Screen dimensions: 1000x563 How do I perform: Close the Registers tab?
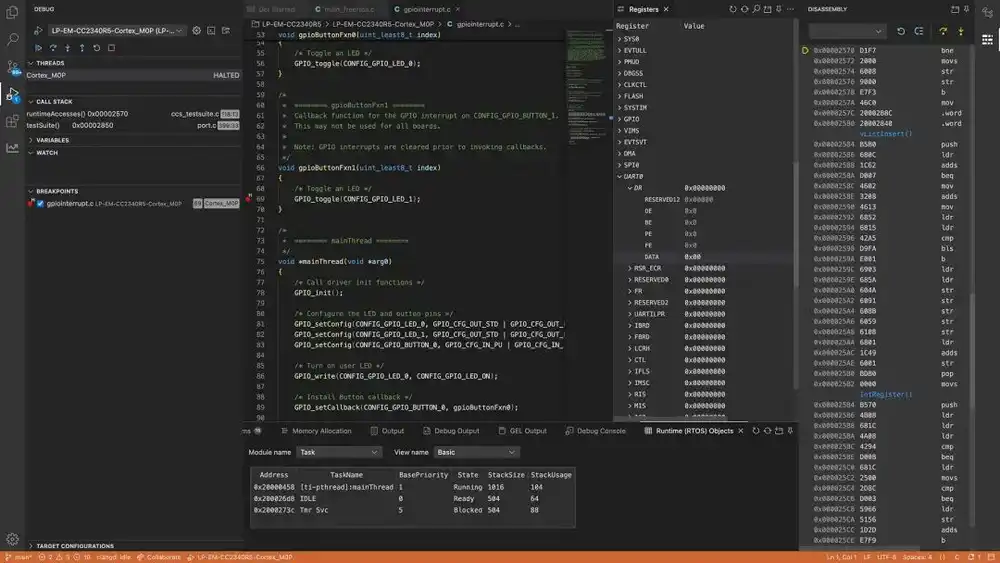tap(666, 10)
